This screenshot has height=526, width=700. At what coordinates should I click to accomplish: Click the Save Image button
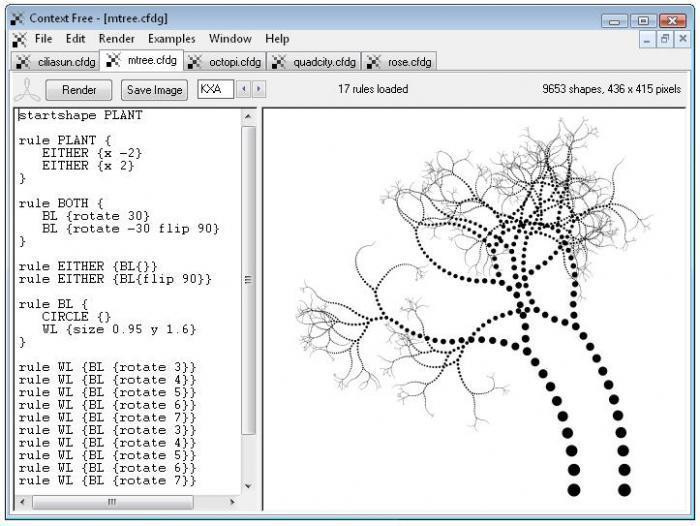[154, 90]
